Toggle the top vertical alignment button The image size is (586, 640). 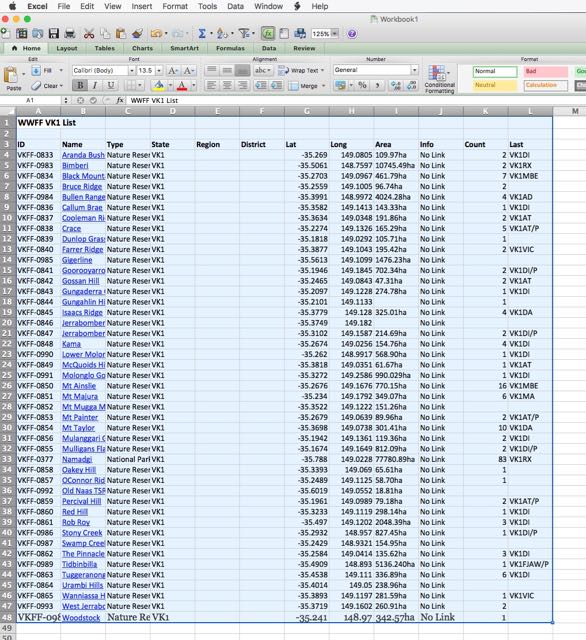[x=211, y=71]
